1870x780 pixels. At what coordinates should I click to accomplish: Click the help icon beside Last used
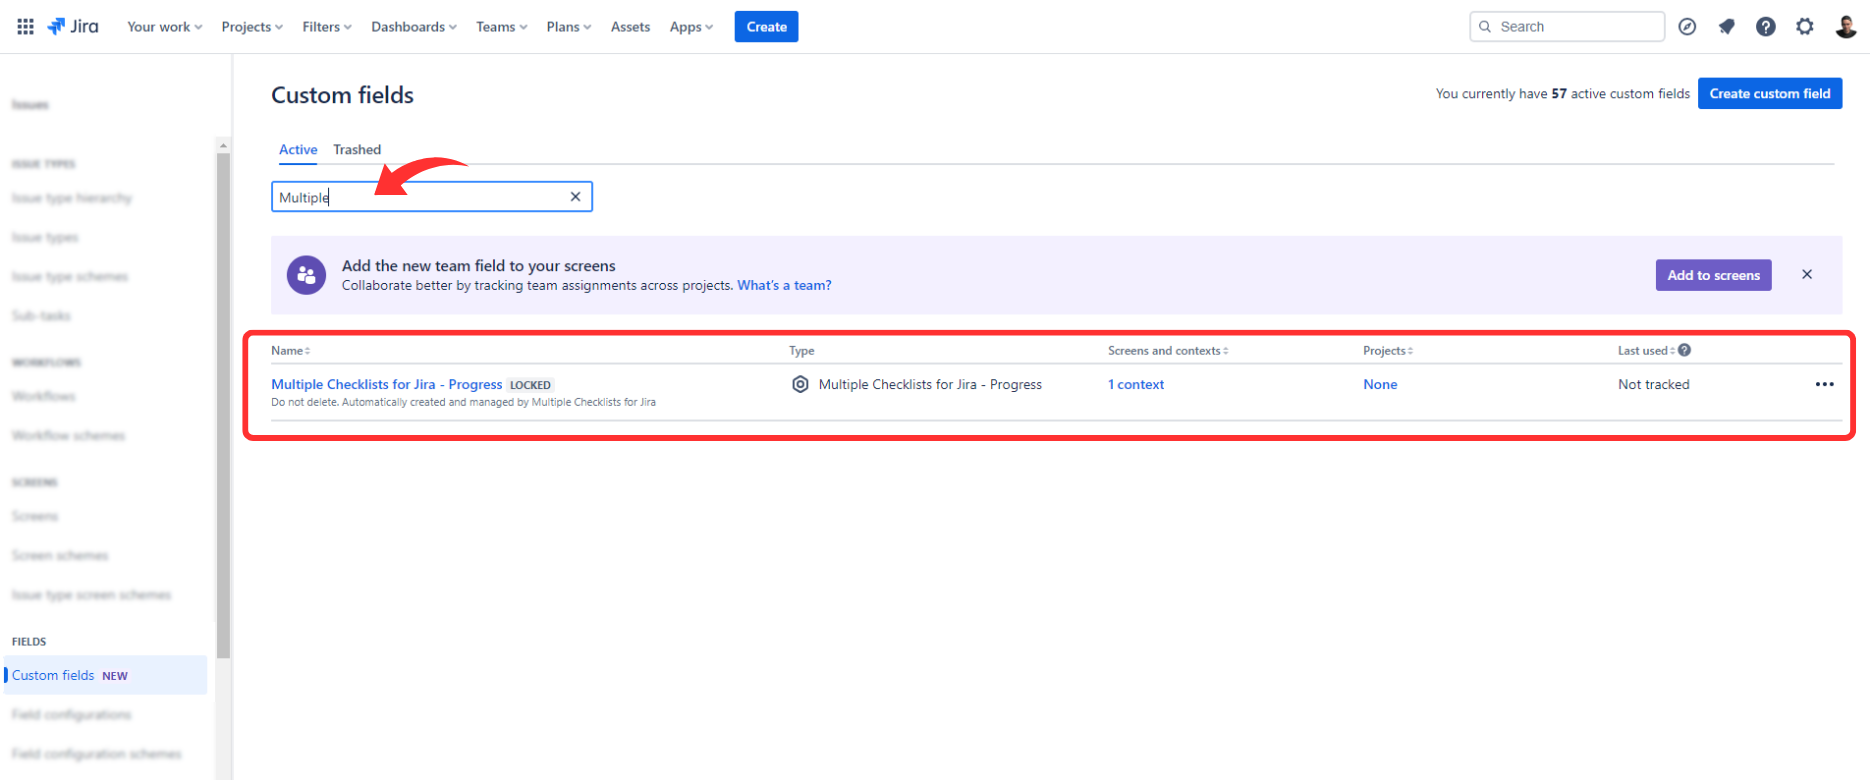[1685, 350]
